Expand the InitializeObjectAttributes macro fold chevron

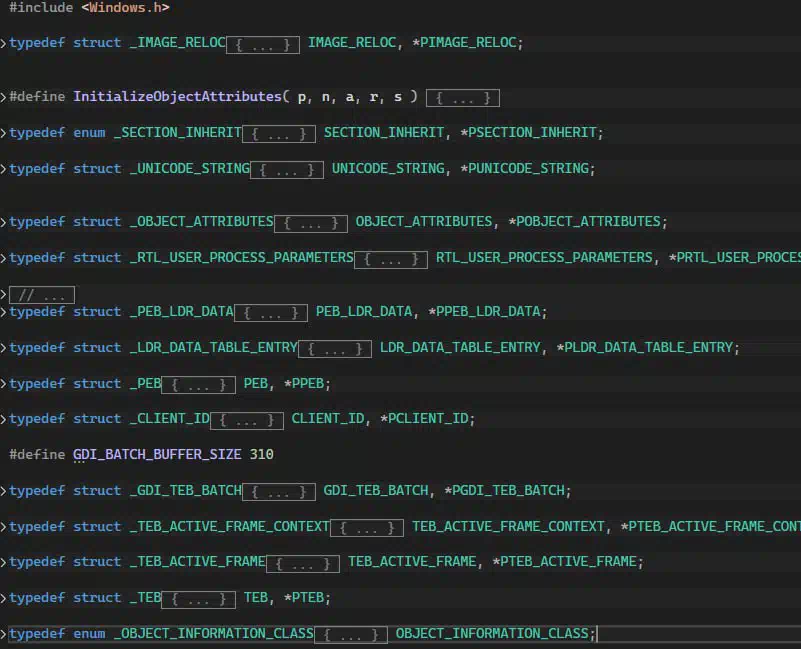[x=4, y=97]
